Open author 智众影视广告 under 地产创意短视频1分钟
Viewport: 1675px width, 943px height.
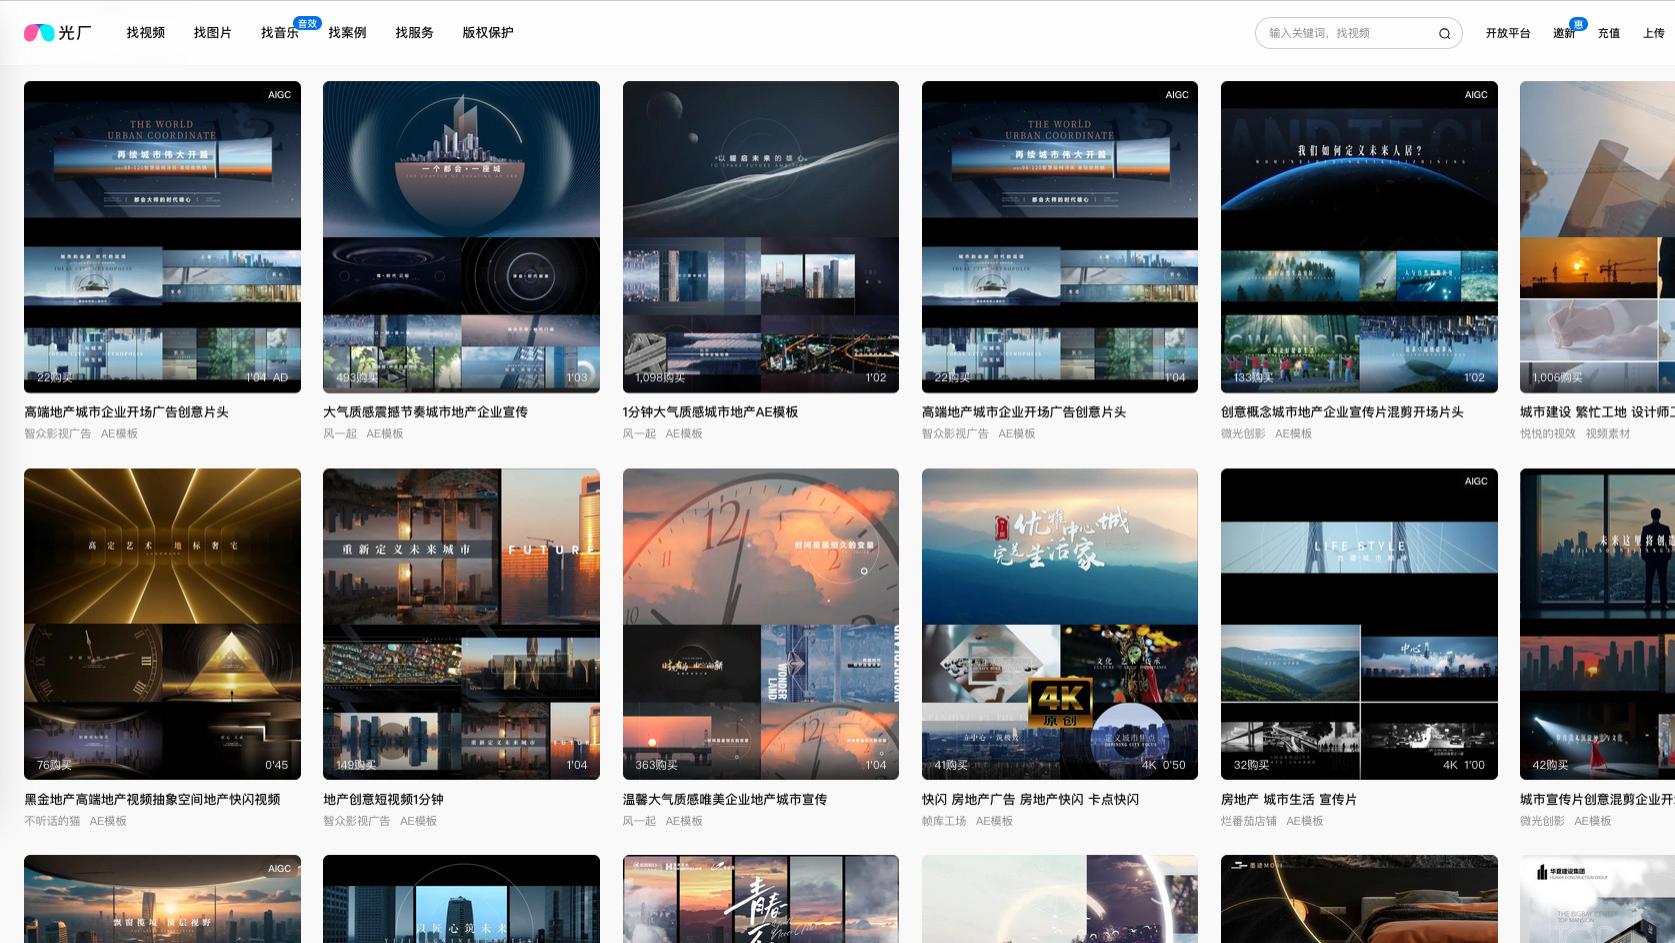coord(357,821)
